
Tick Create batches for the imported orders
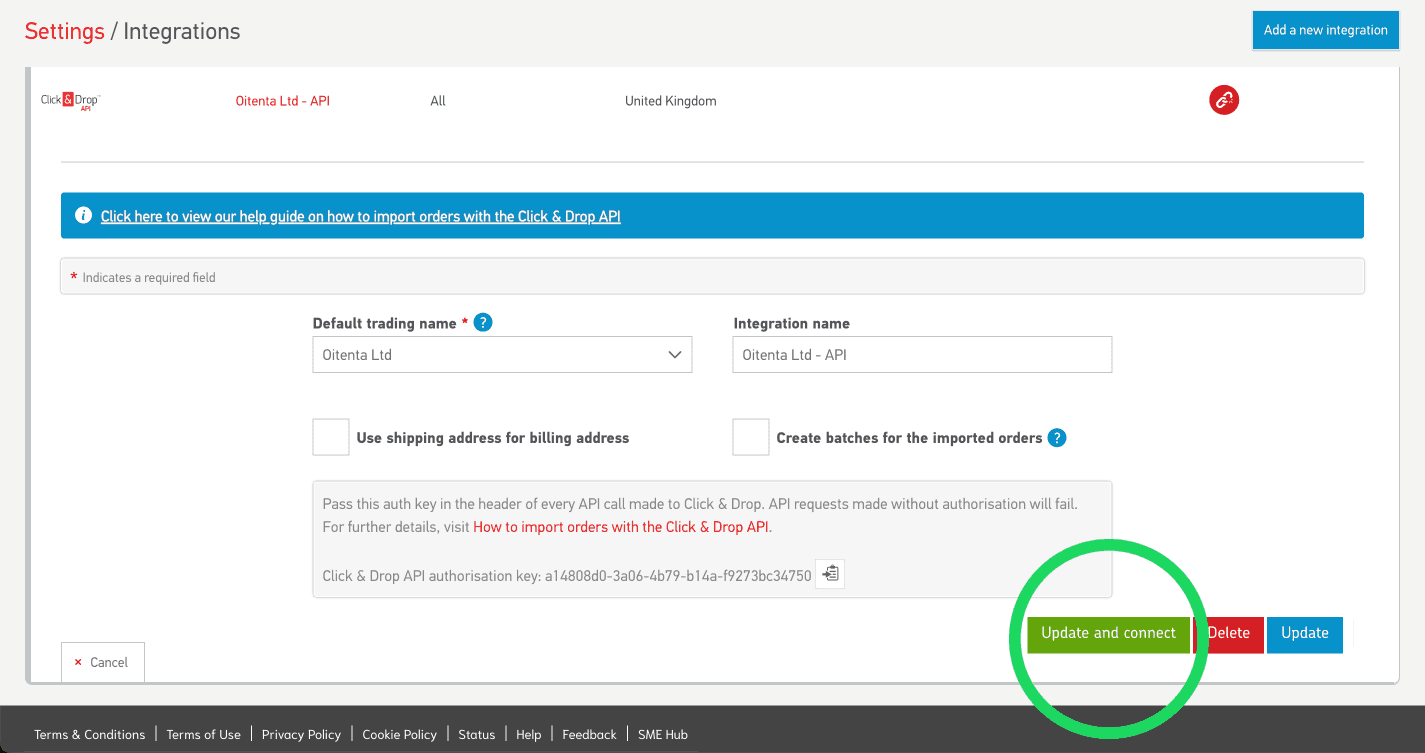point(751,437)
